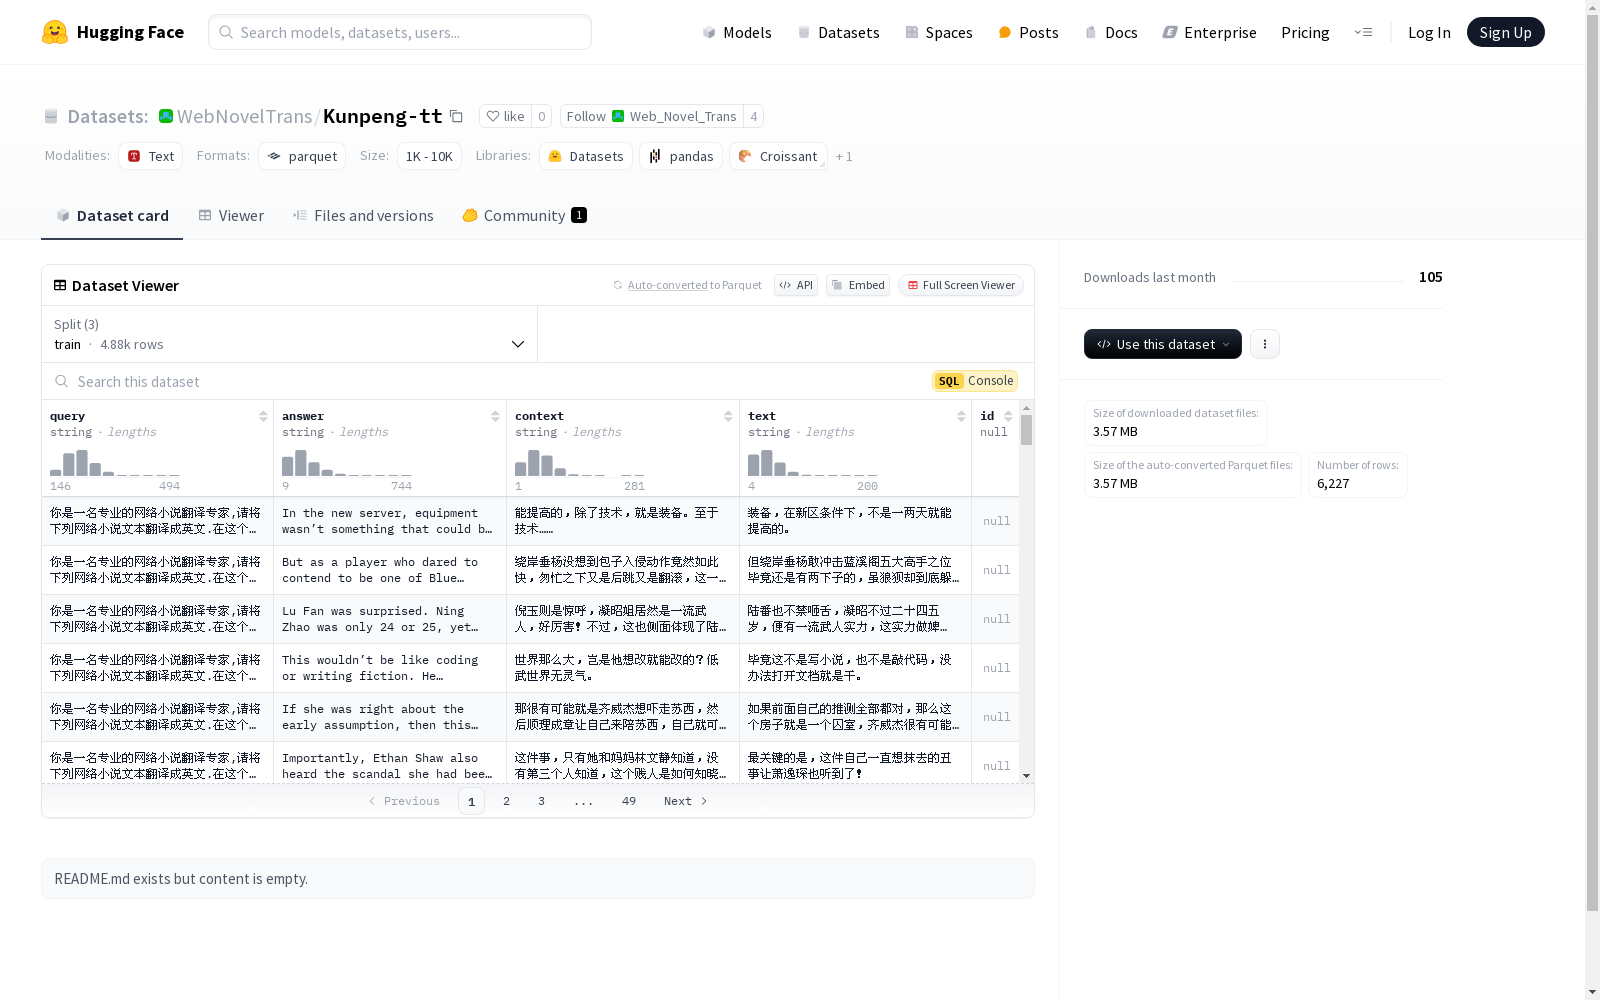Click the Datasets breadcrumb icon

(51, 116)
